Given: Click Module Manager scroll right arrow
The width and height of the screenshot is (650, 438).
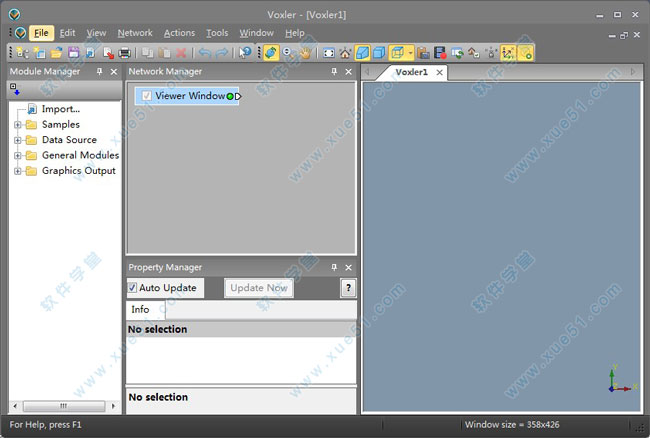Looking at the screenshot, I should click(113, 406).
